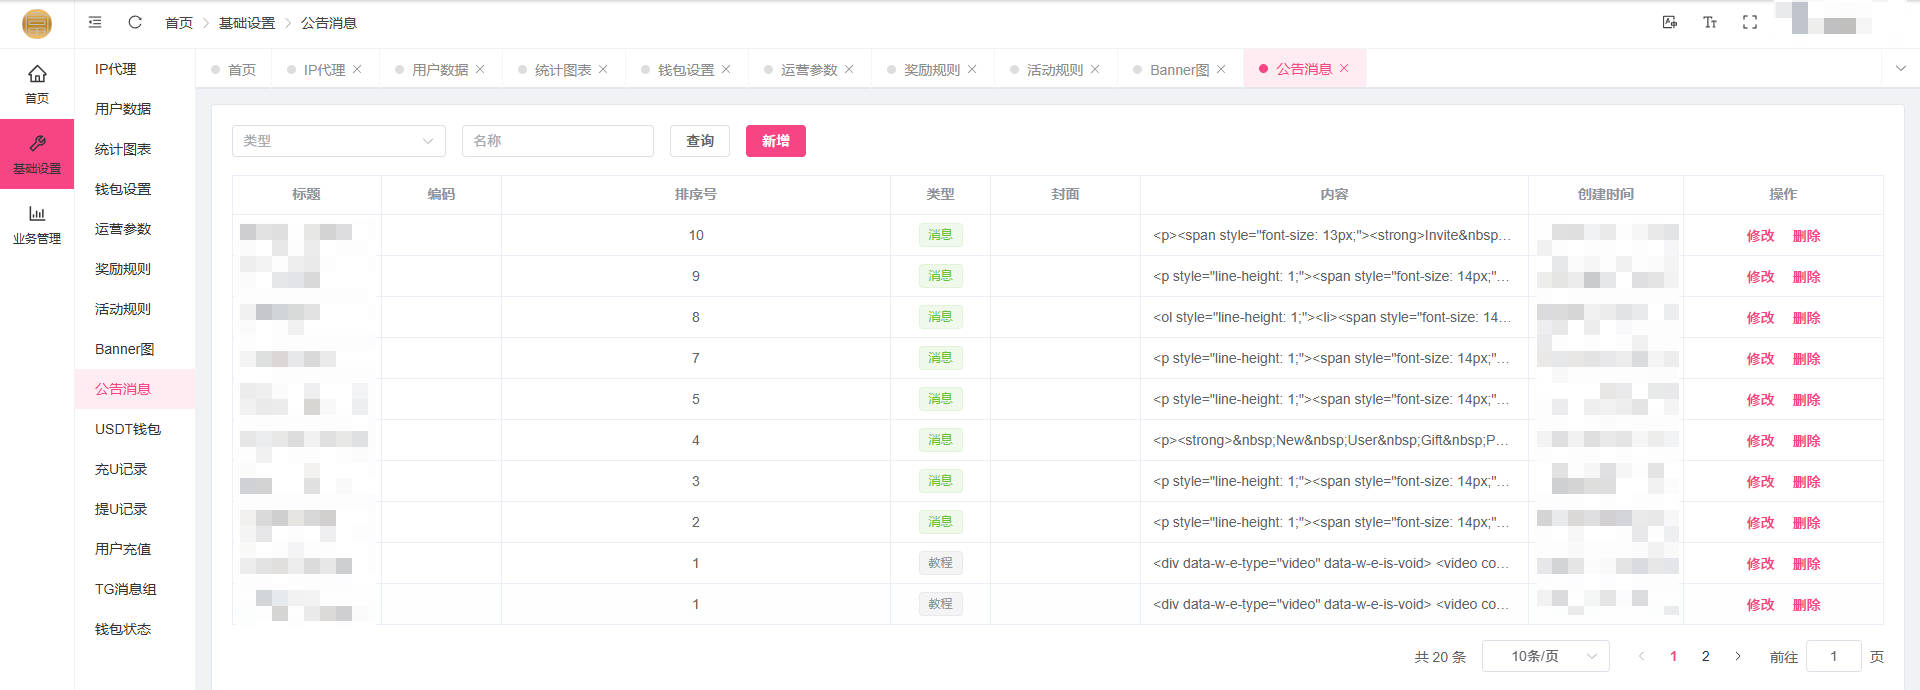This screenshot has width=1920, height=690.
Task: Expand the 10条/页 page size selector
Action: coord(1545,656)
